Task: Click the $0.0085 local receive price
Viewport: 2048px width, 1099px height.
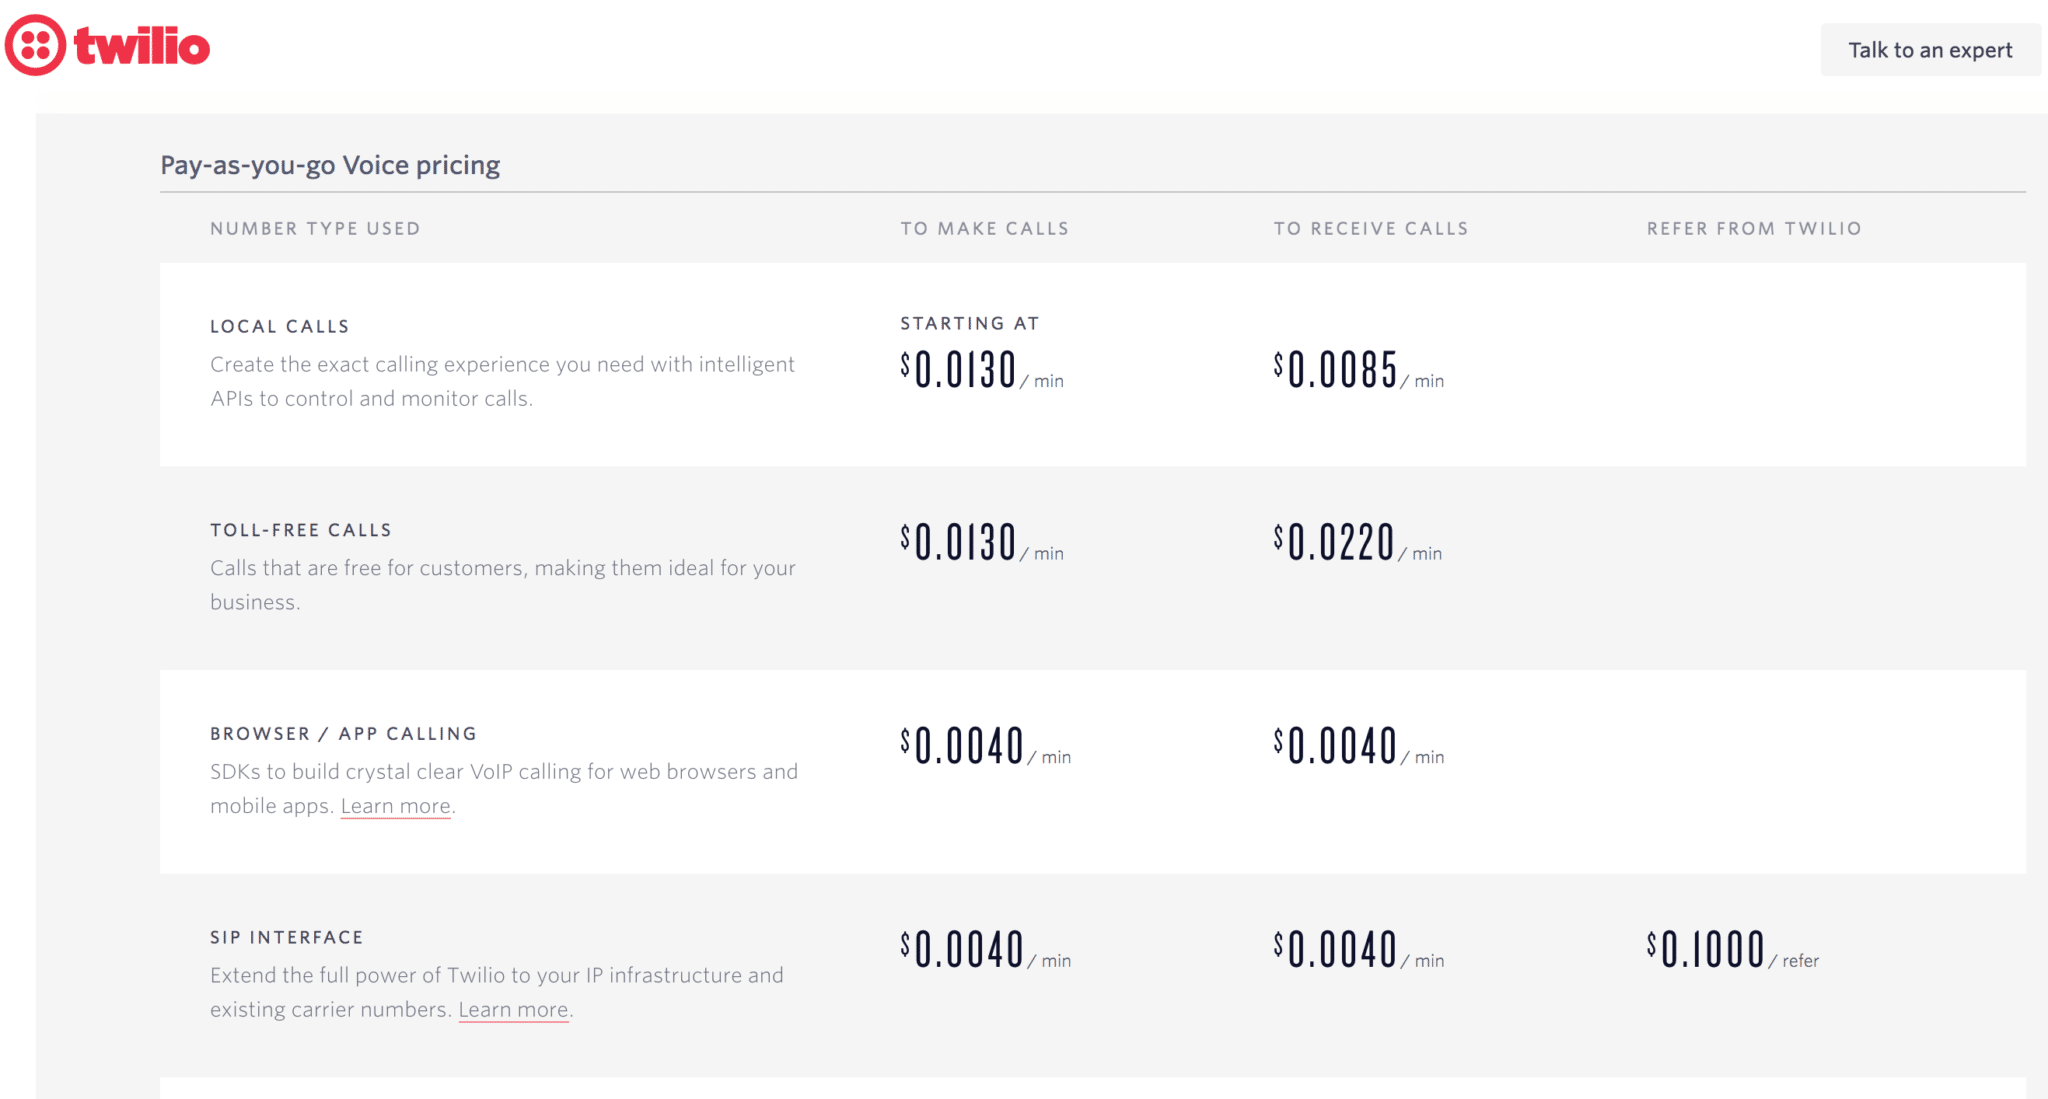Action: [x=1359, y=370]
